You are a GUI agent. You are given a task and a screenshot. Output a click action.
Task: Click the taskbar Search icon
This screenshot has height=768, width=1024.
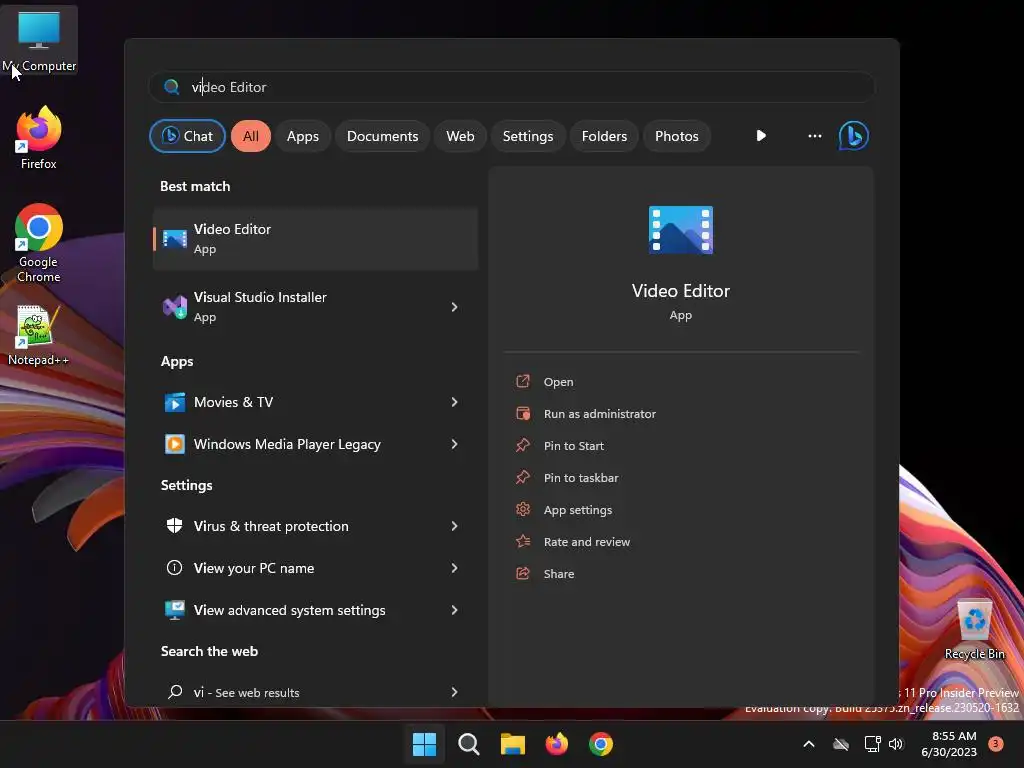click(x=469, y=744)
